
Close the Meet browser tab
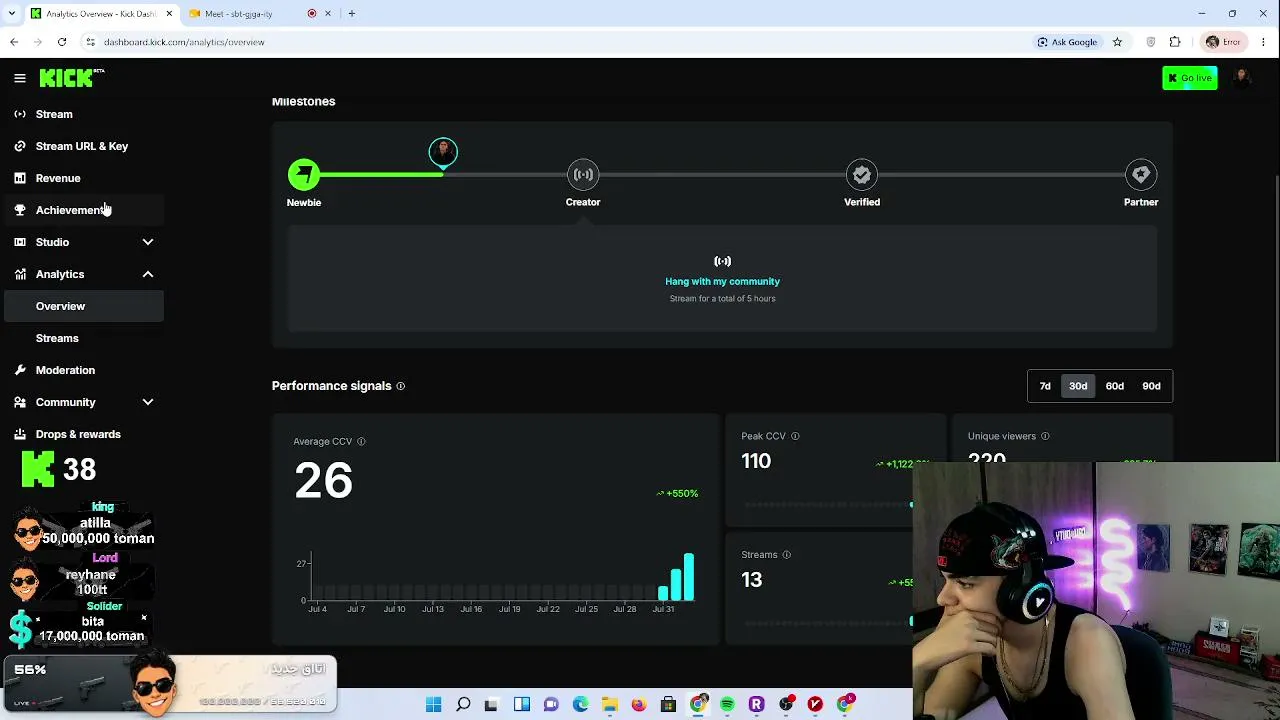328,14
